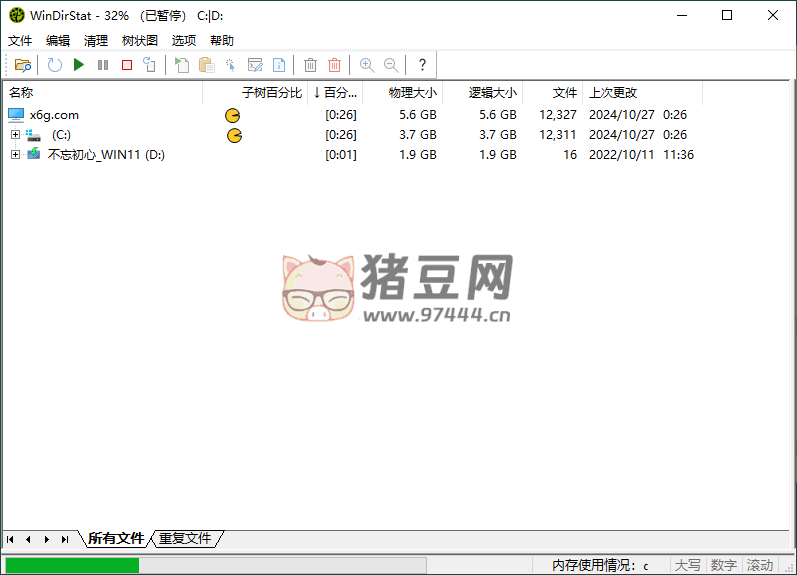The height and width of the screenshot is (575, 797).
Task: Click the 名称 column header
Action: click(103, 93)
